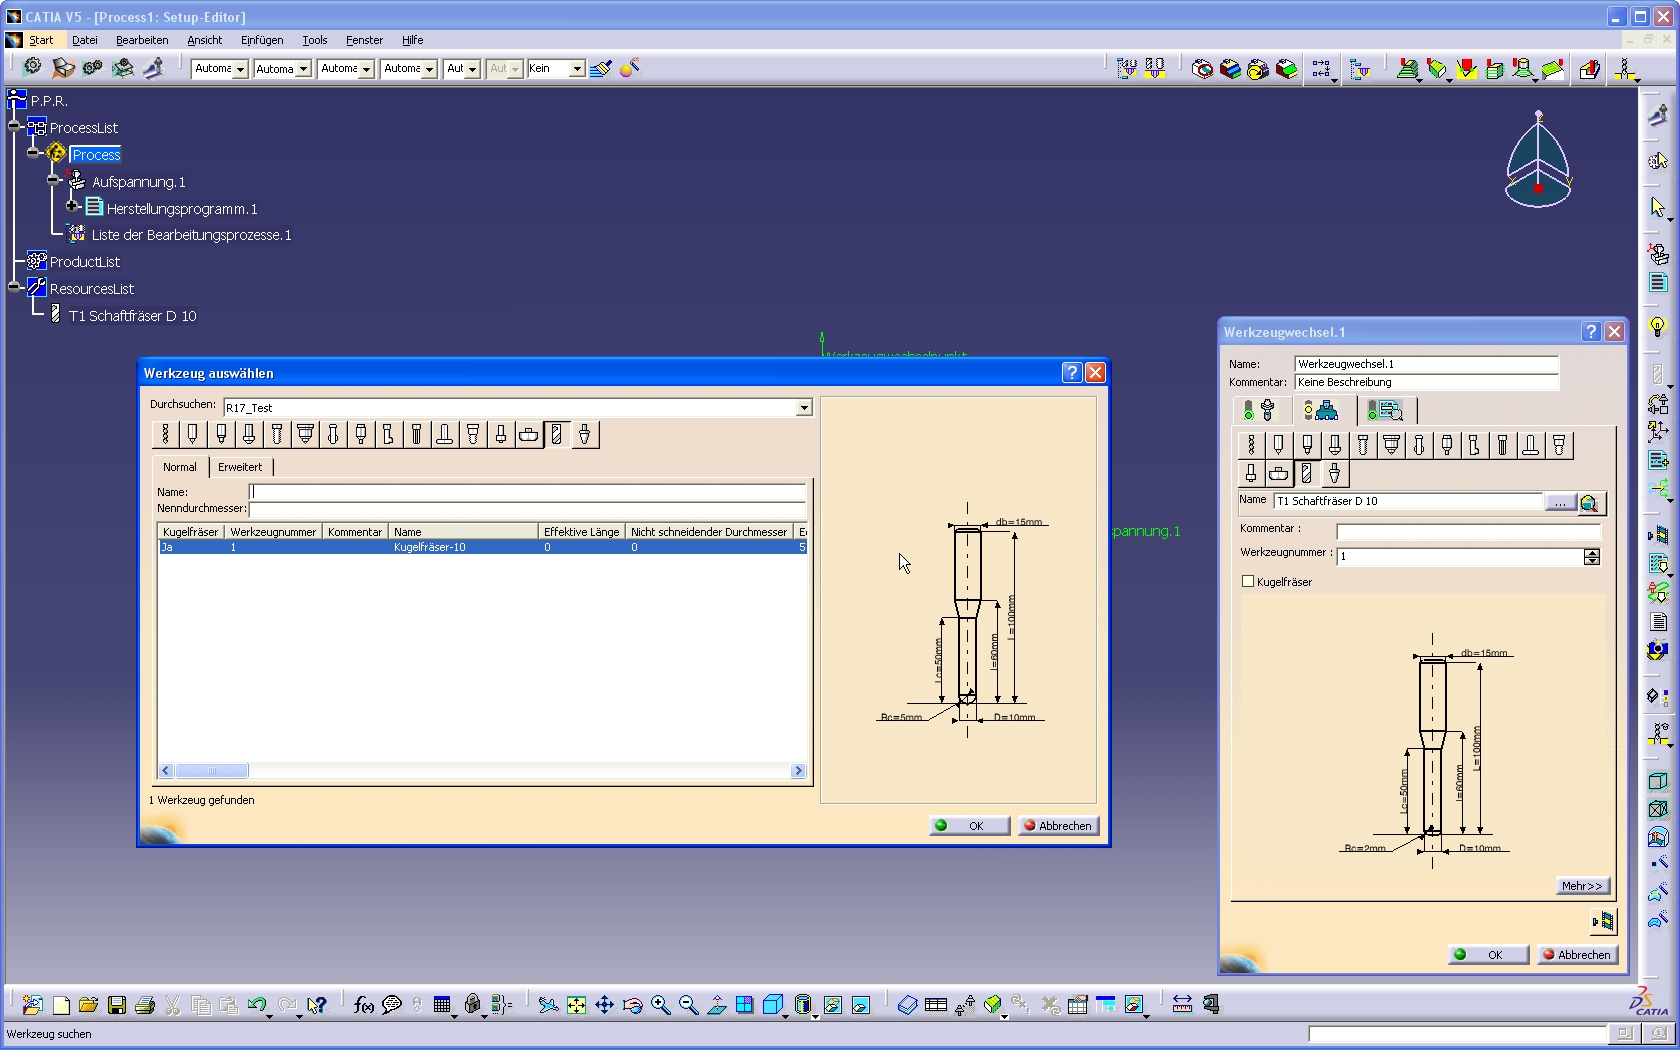This screenshot has width=1680, height=1050.
Task: Collapse the ResourcesList tree node
Action: coord(15,287)
